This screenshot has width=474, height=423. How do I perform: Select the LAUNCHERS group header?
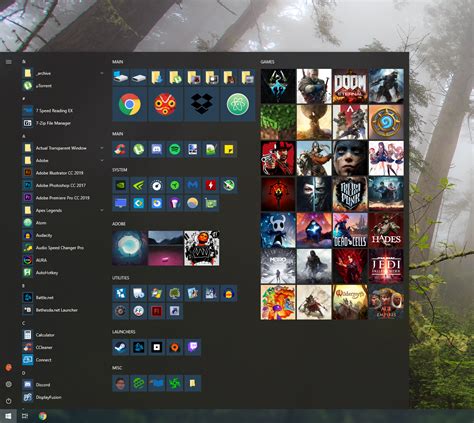pyautogui.click(x=124, y=332)
